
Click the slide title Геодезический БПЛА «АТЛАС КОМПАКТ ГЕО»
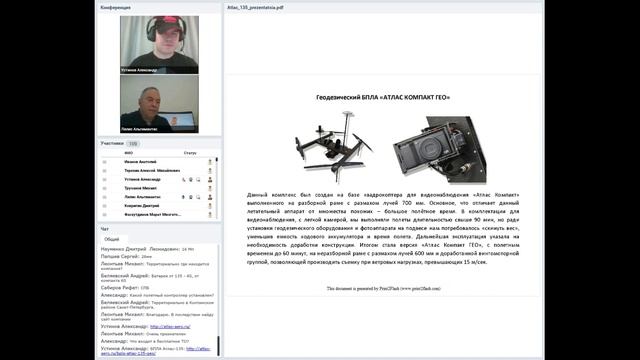click(x=383, y=98)
